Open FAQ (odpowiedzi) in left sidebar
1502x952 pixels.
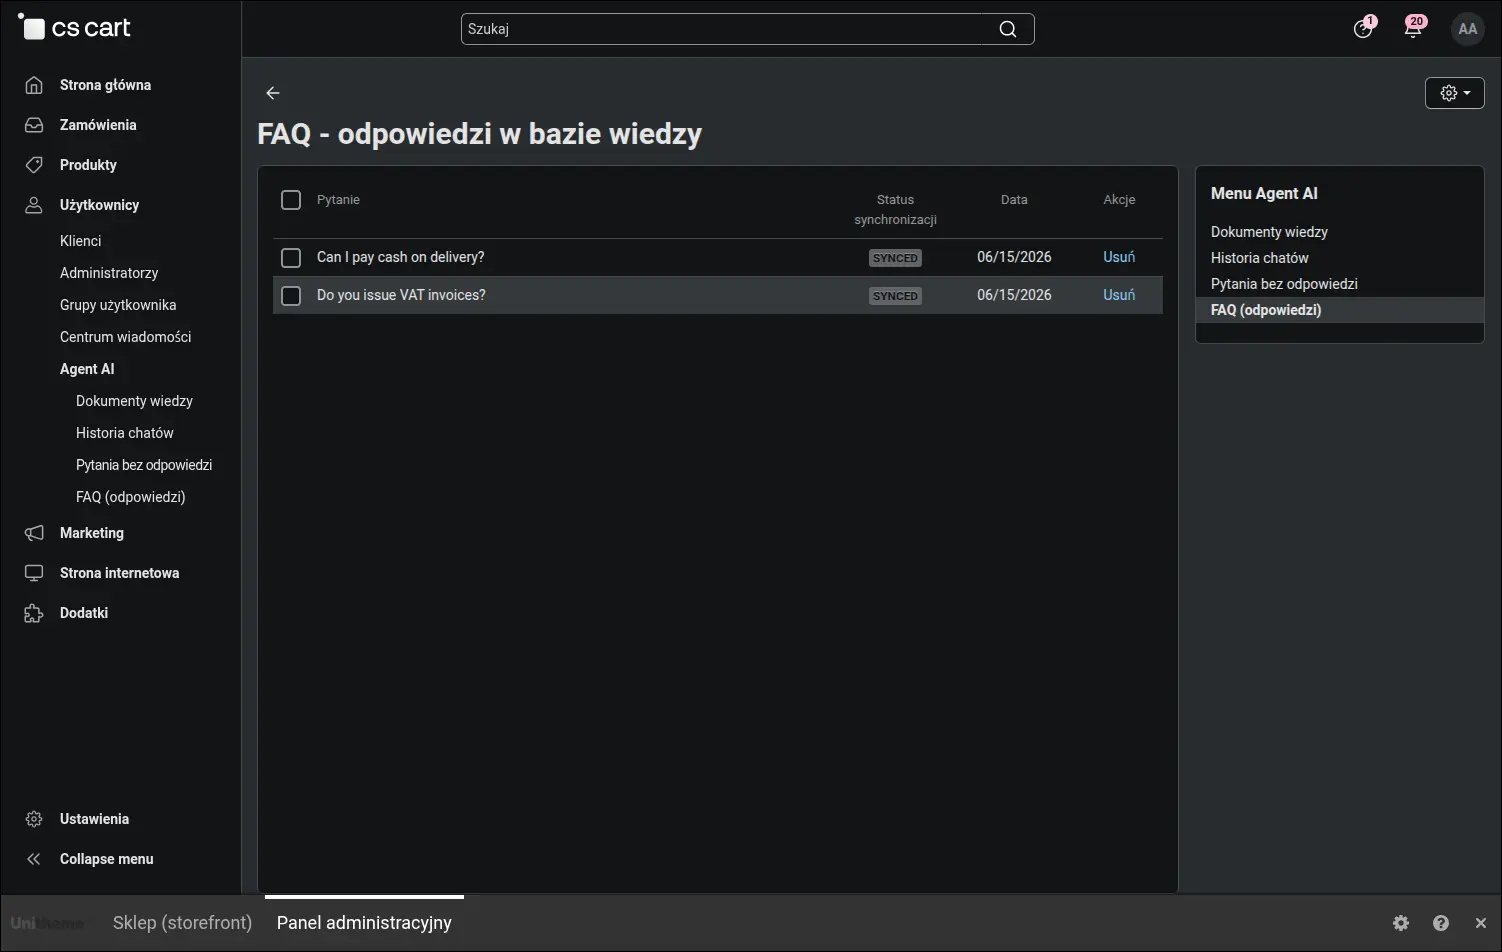click(130, 497)
